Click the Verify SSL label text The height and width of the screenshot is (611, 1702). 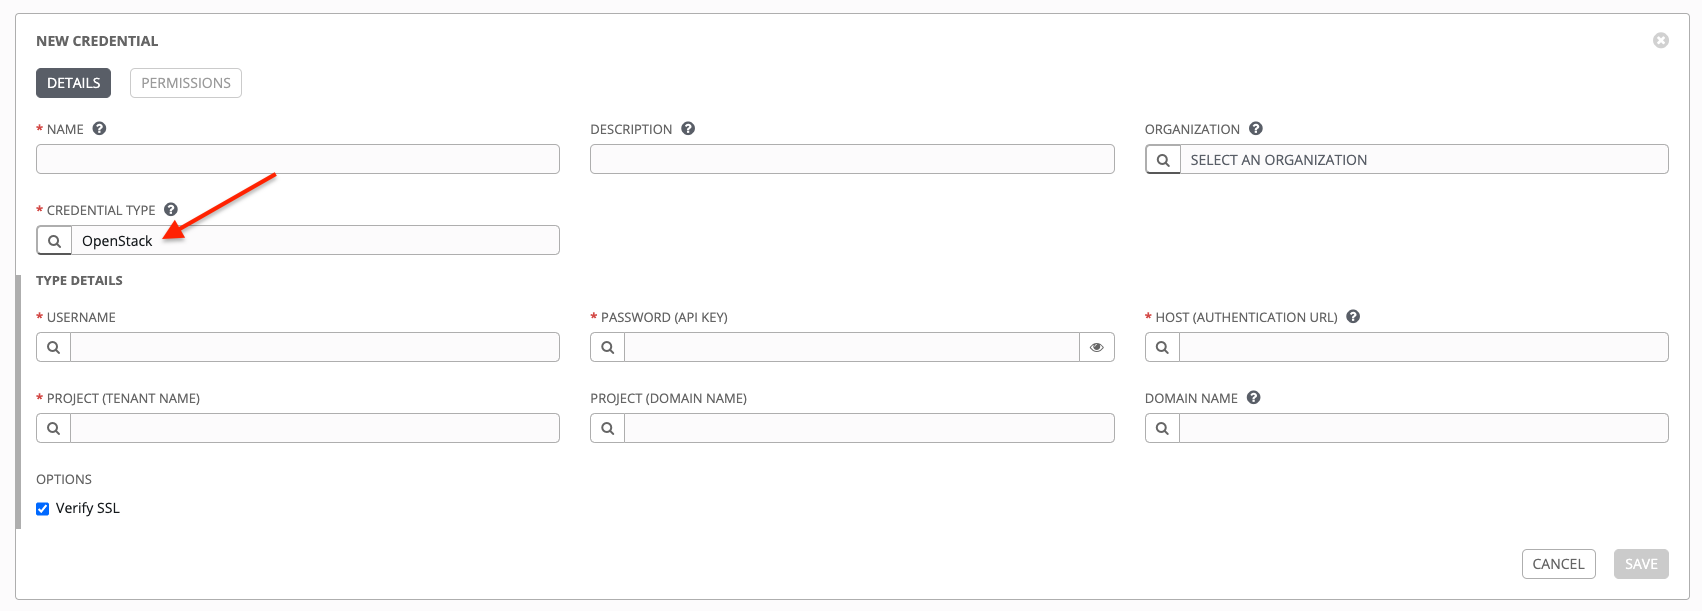88,508
